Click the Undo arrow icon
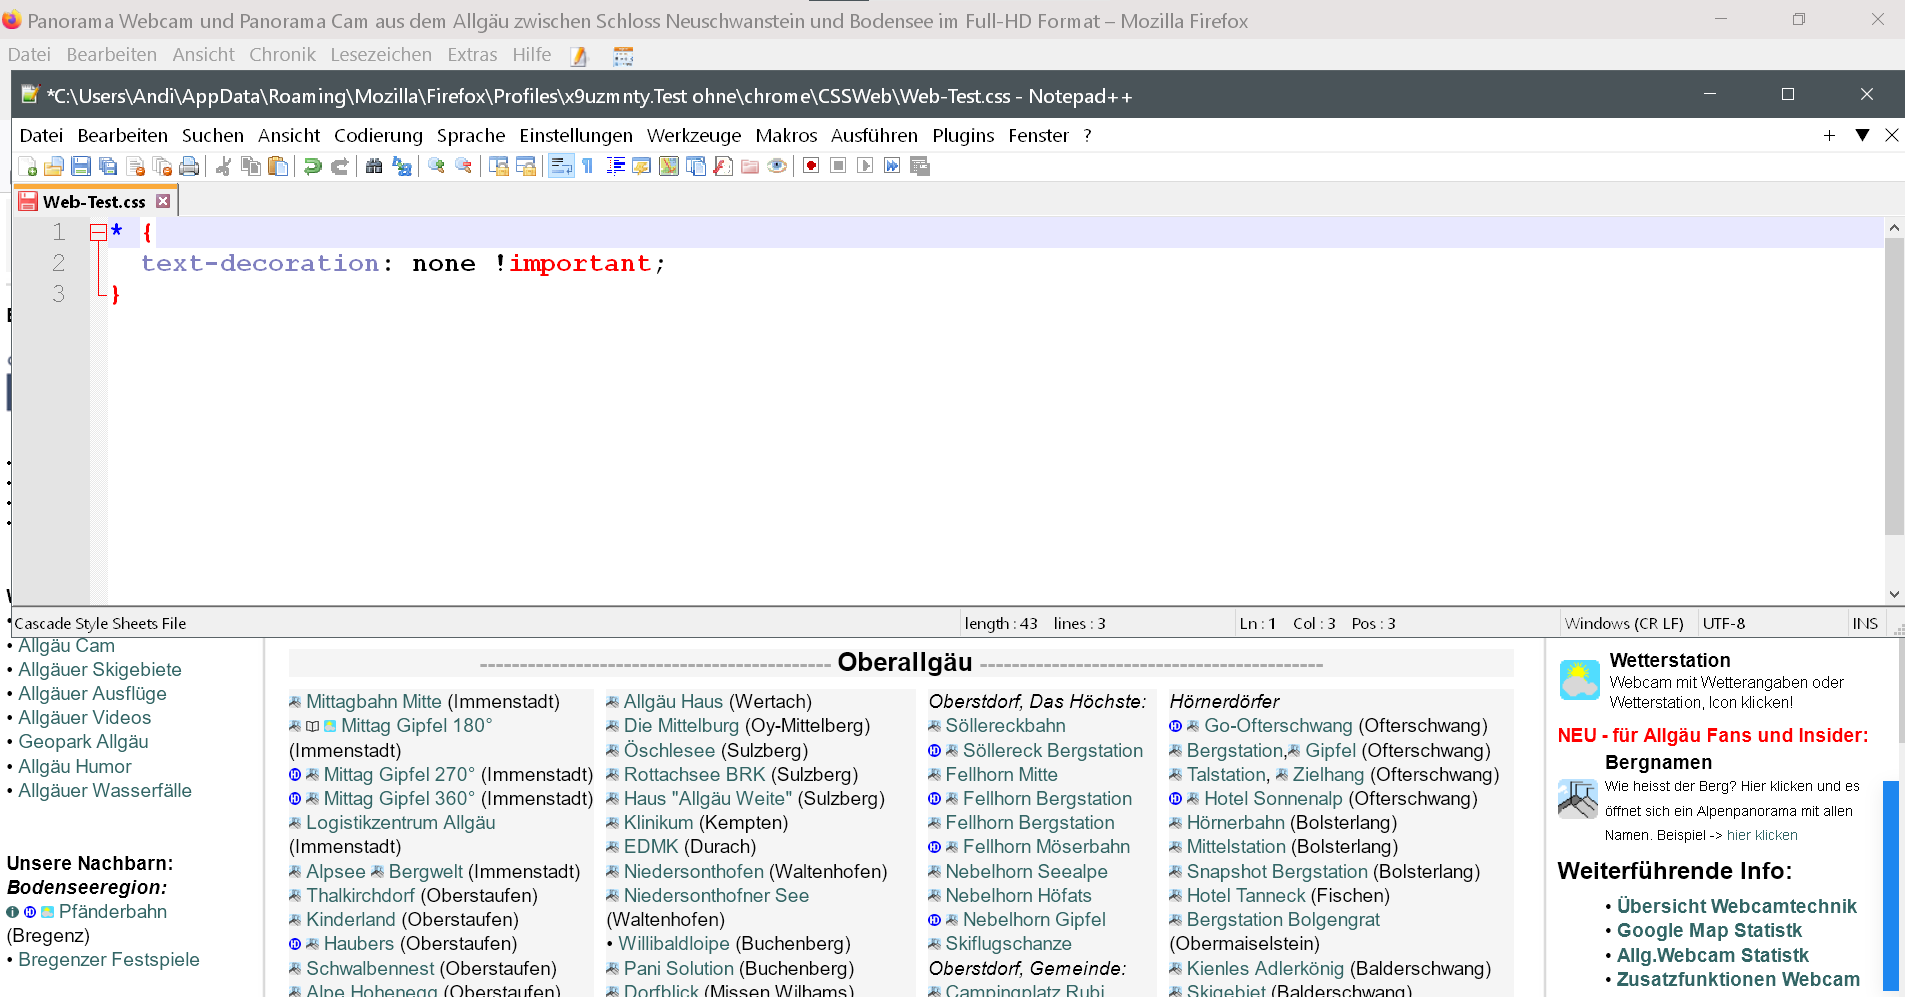The width and height of the screenshot is (1905, 997). tap(313, 166)
